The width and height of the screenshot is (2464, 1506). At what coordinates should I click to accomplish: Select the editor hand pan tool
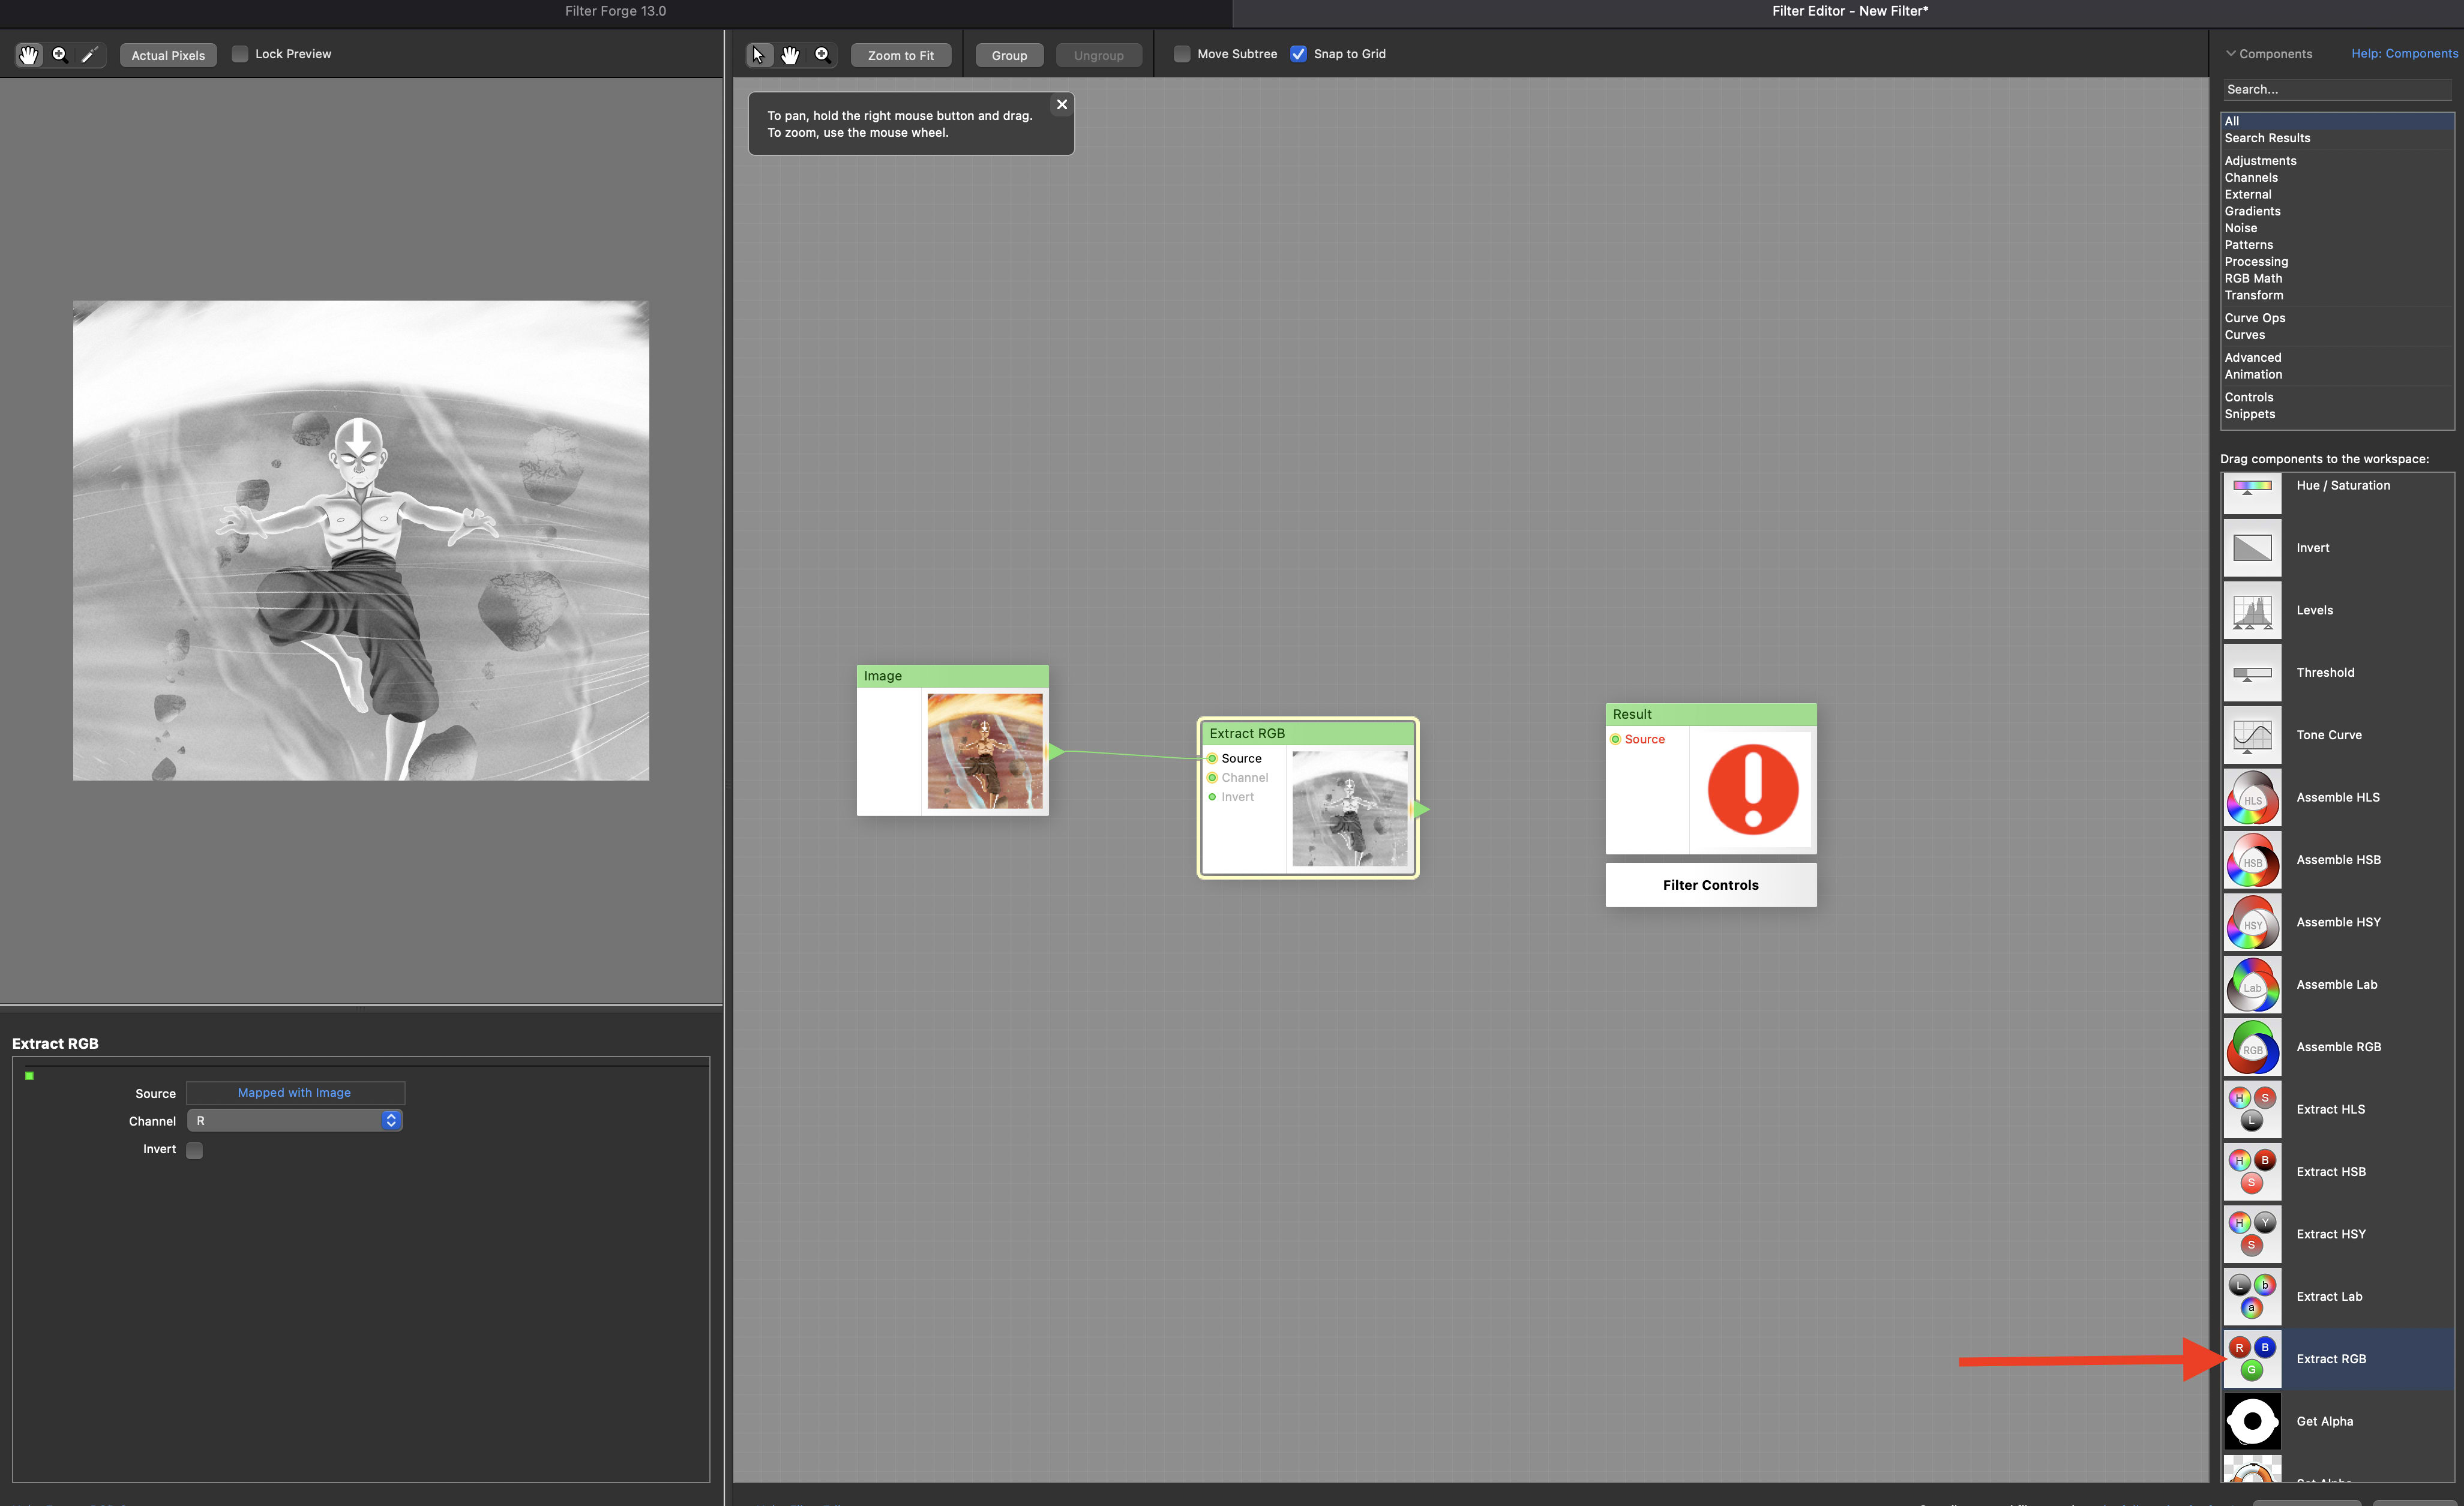click(x=790, y=55)
